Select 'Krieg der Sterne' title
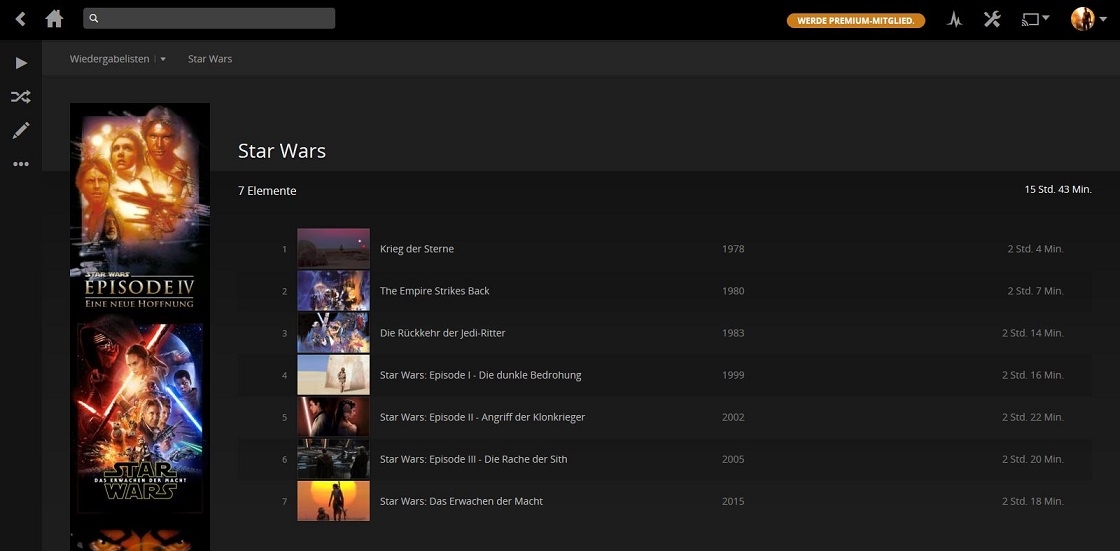The image size is (1120, 551). coord(417,249)
